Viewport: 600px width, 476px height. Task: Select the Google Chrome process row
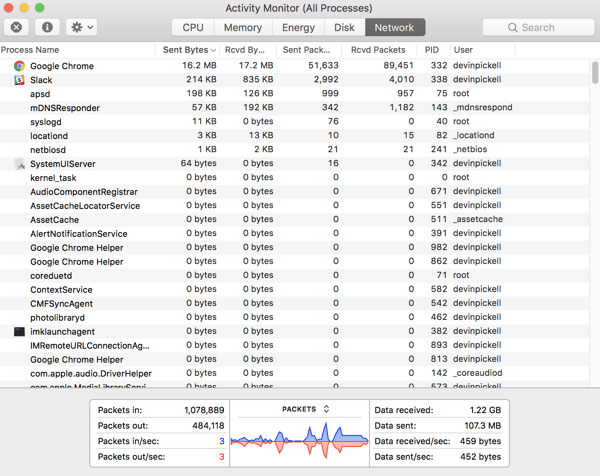pyautogui.click(x=295, y=66)
